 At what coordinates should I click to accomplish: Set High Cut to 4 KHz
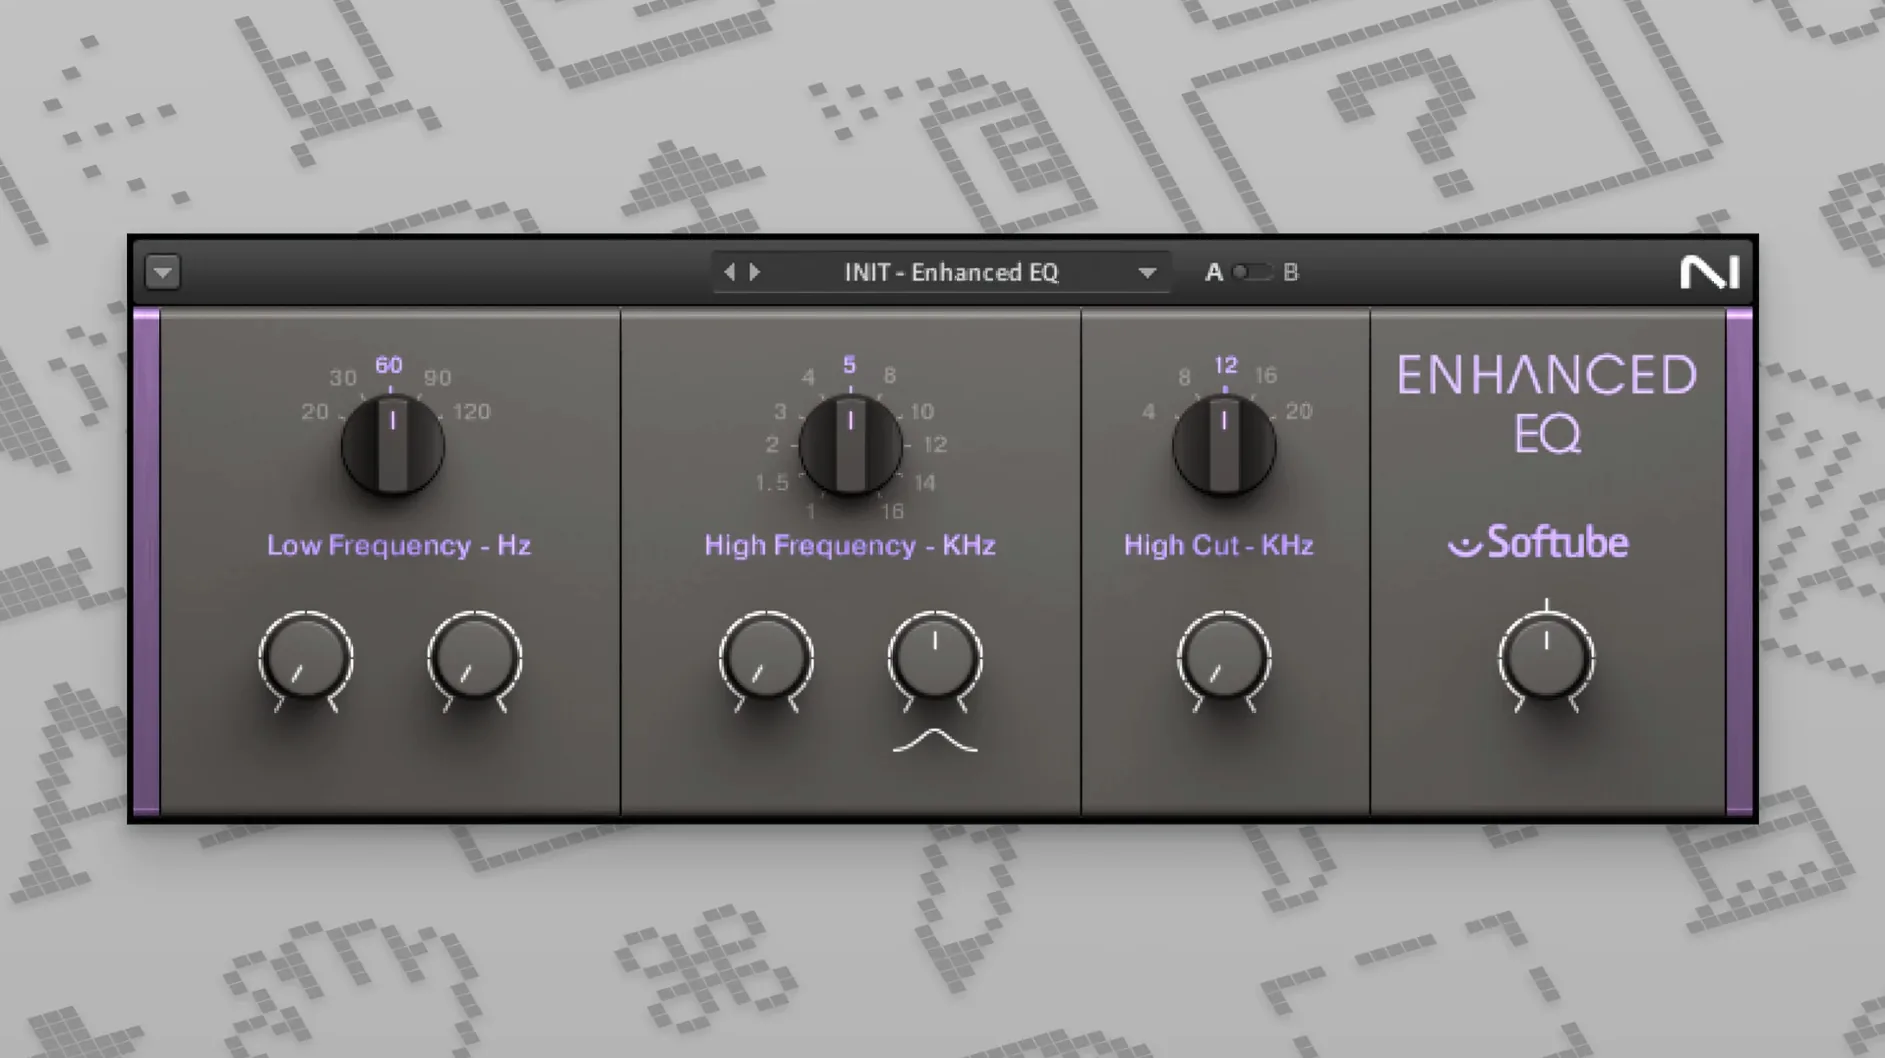1149,411
